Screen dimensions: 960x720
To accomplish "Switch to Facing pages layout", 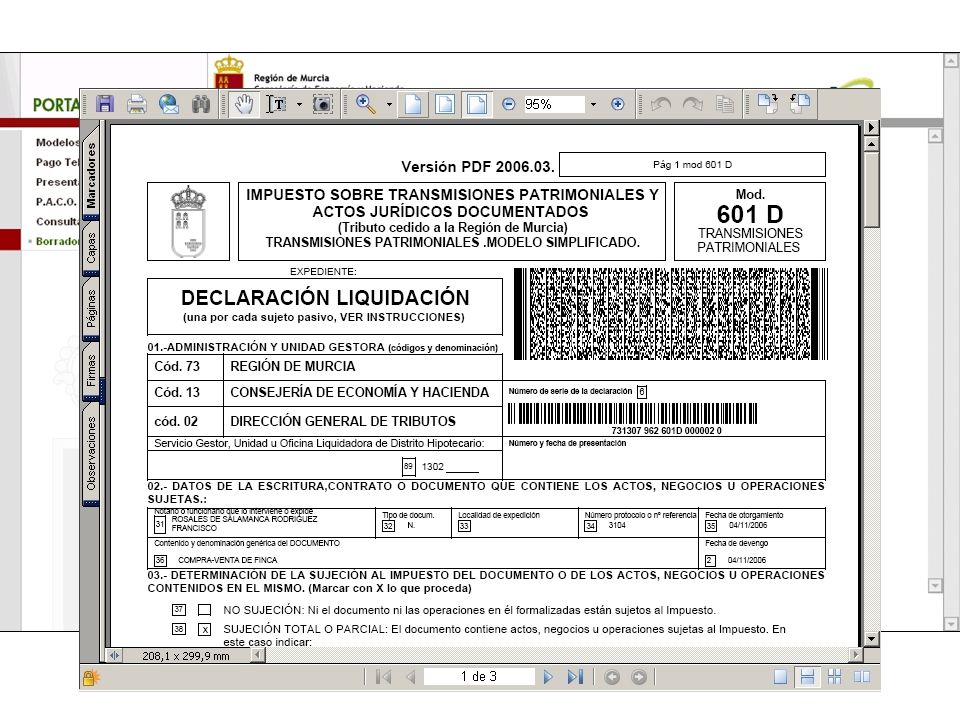I will click(x=861, y=677).
